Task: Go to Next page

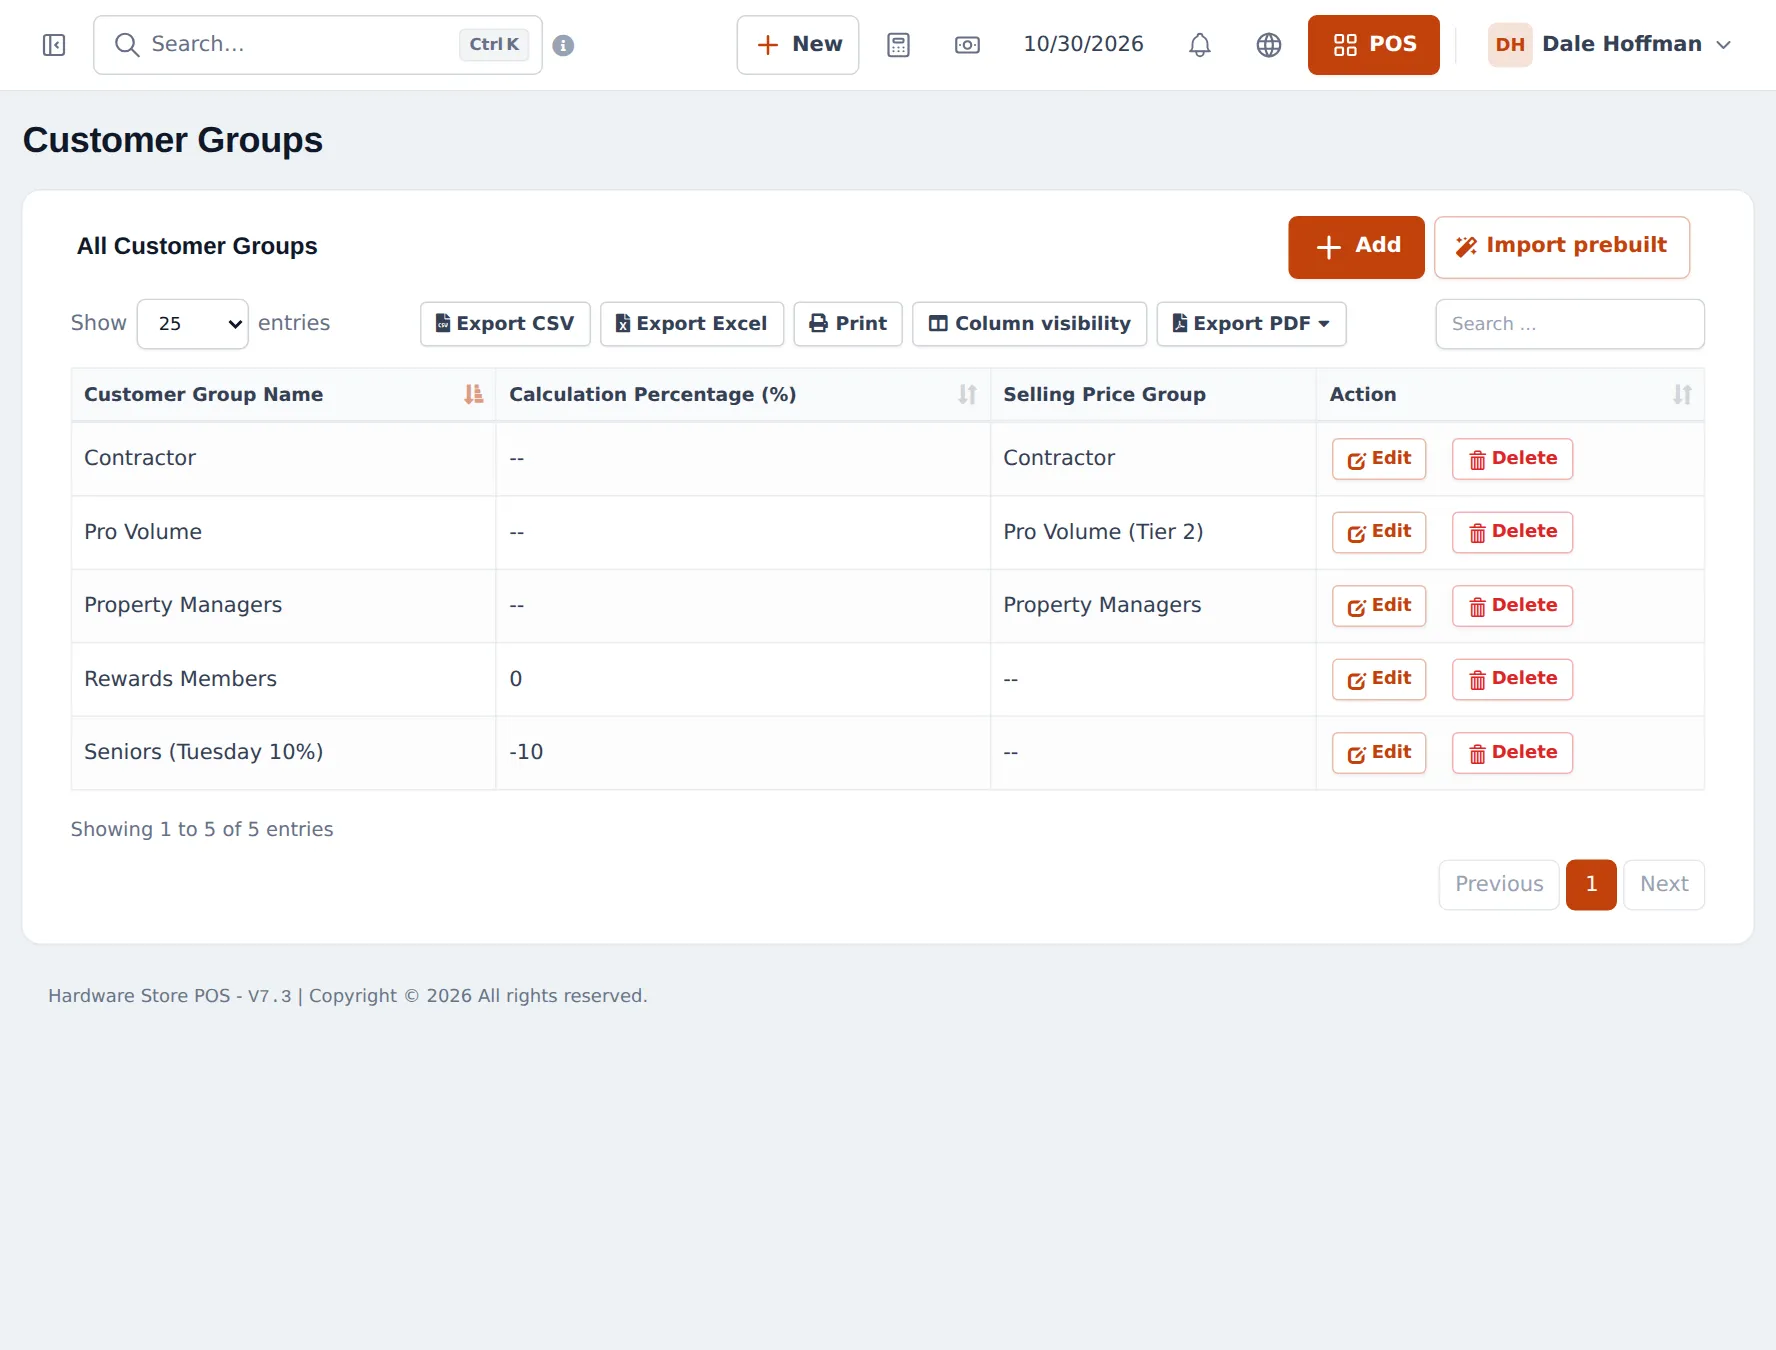Action: pos(1664,885)
